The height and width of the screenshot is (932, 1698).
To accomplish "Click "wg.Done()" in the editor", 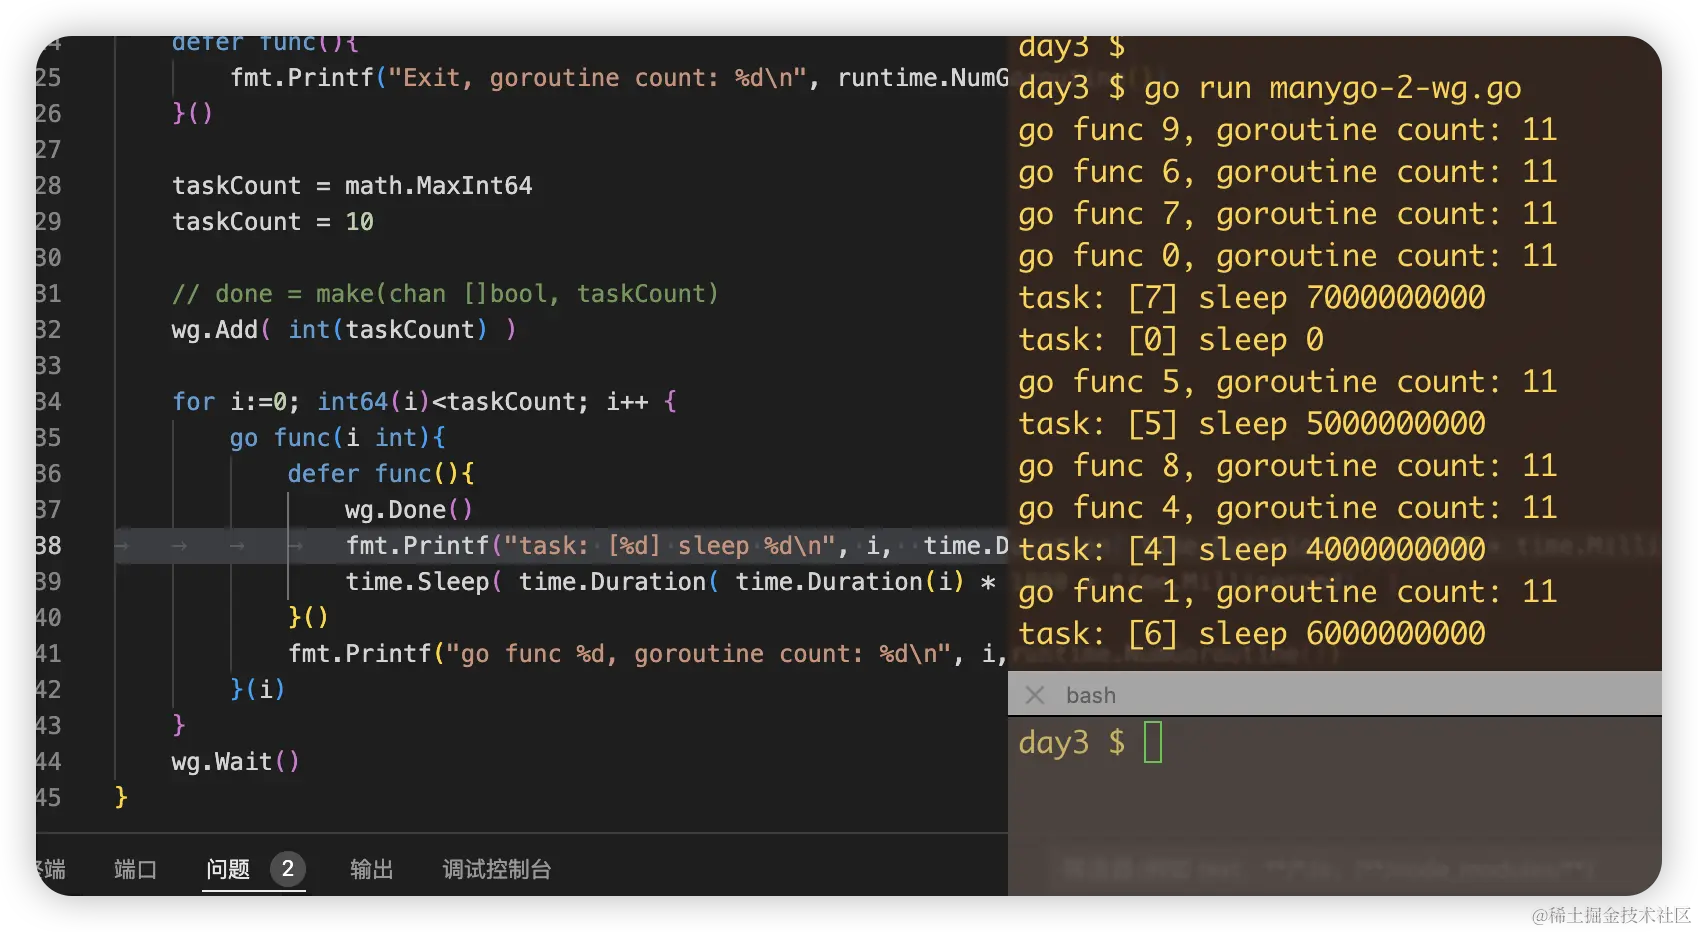I will 409,510.
